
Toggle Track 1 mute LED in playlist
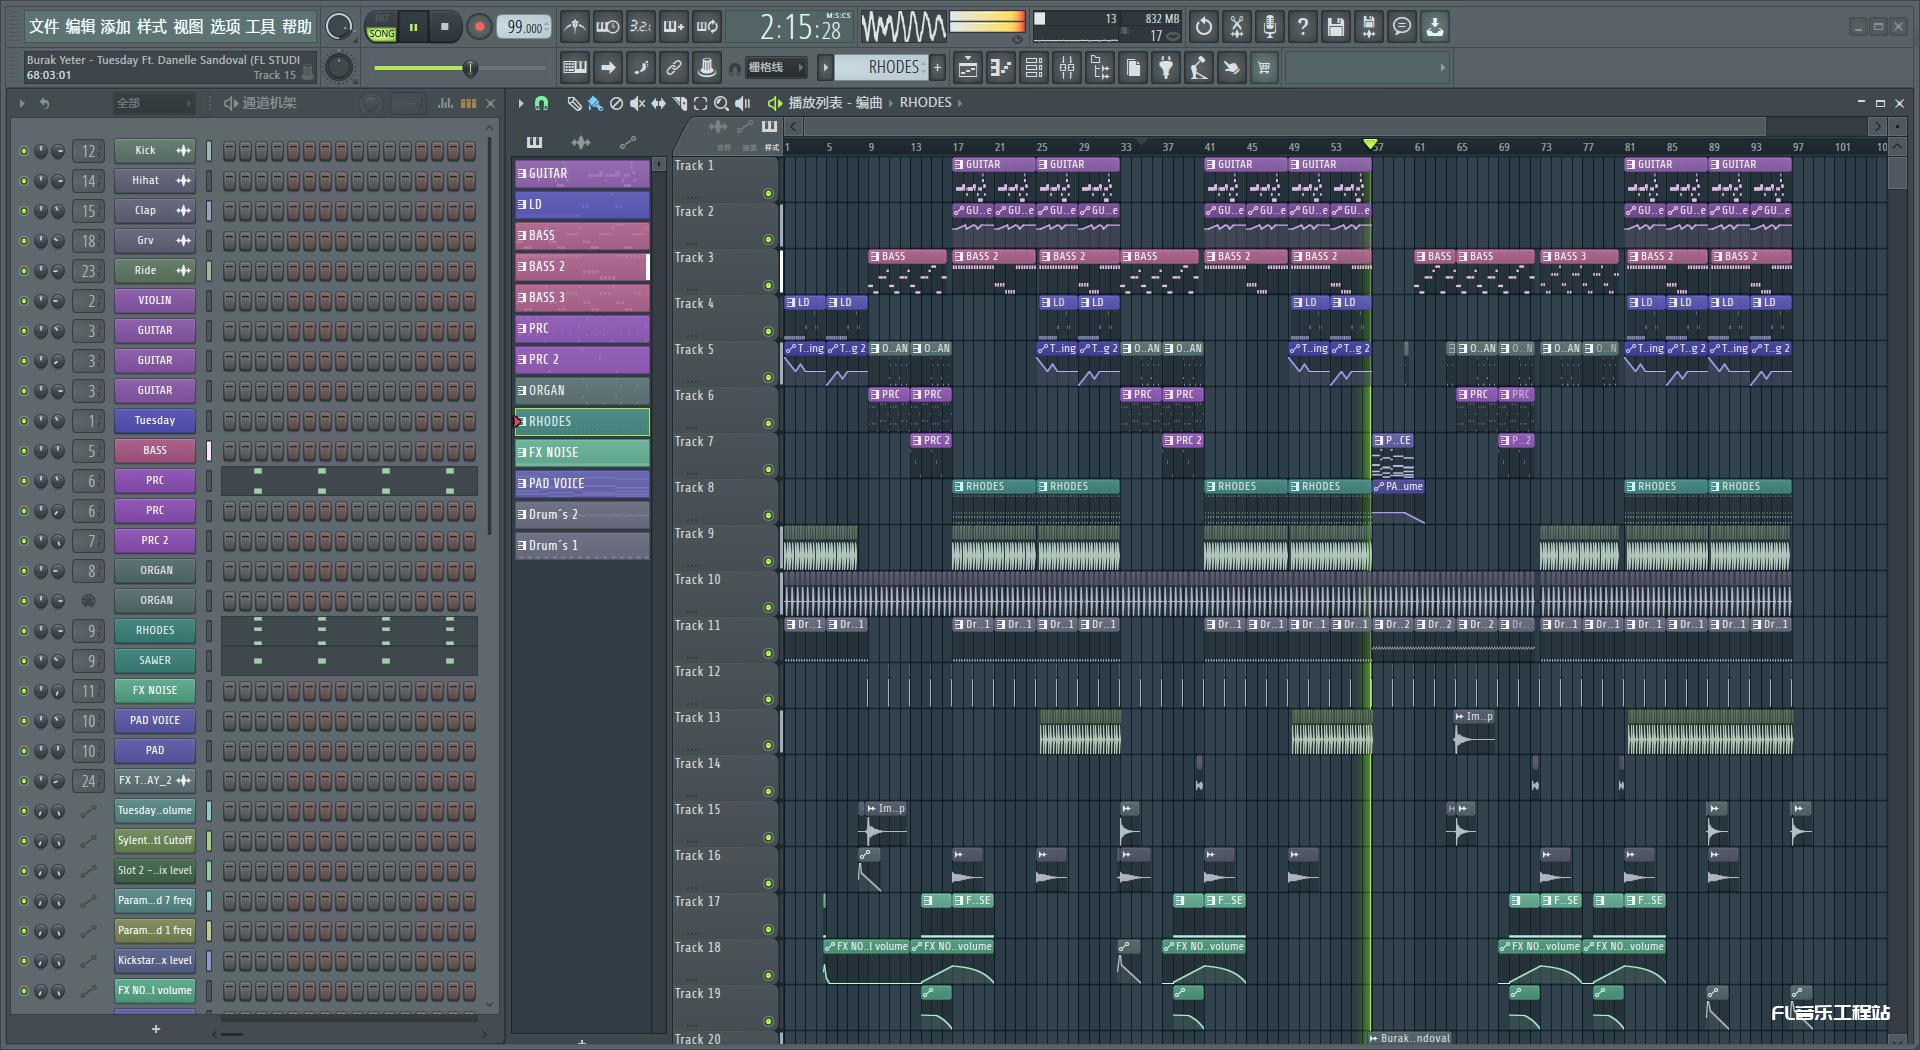768,194
